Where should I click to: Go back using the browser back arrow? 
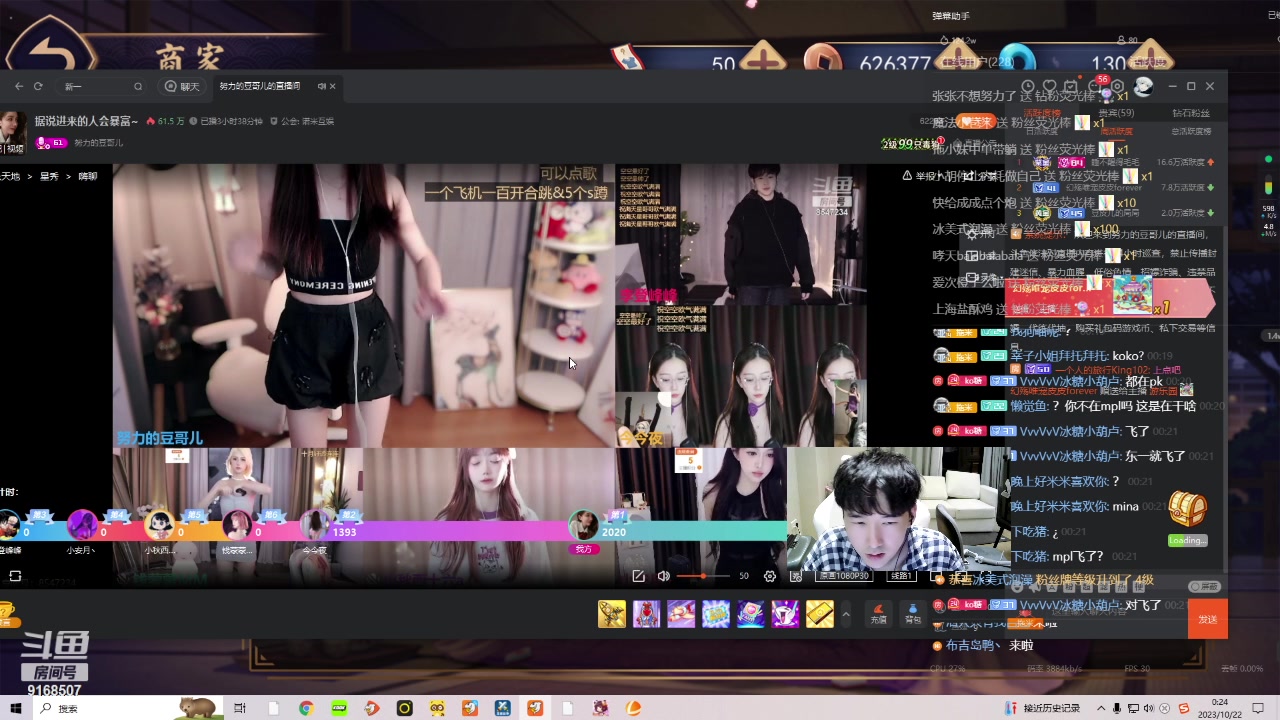19,86
